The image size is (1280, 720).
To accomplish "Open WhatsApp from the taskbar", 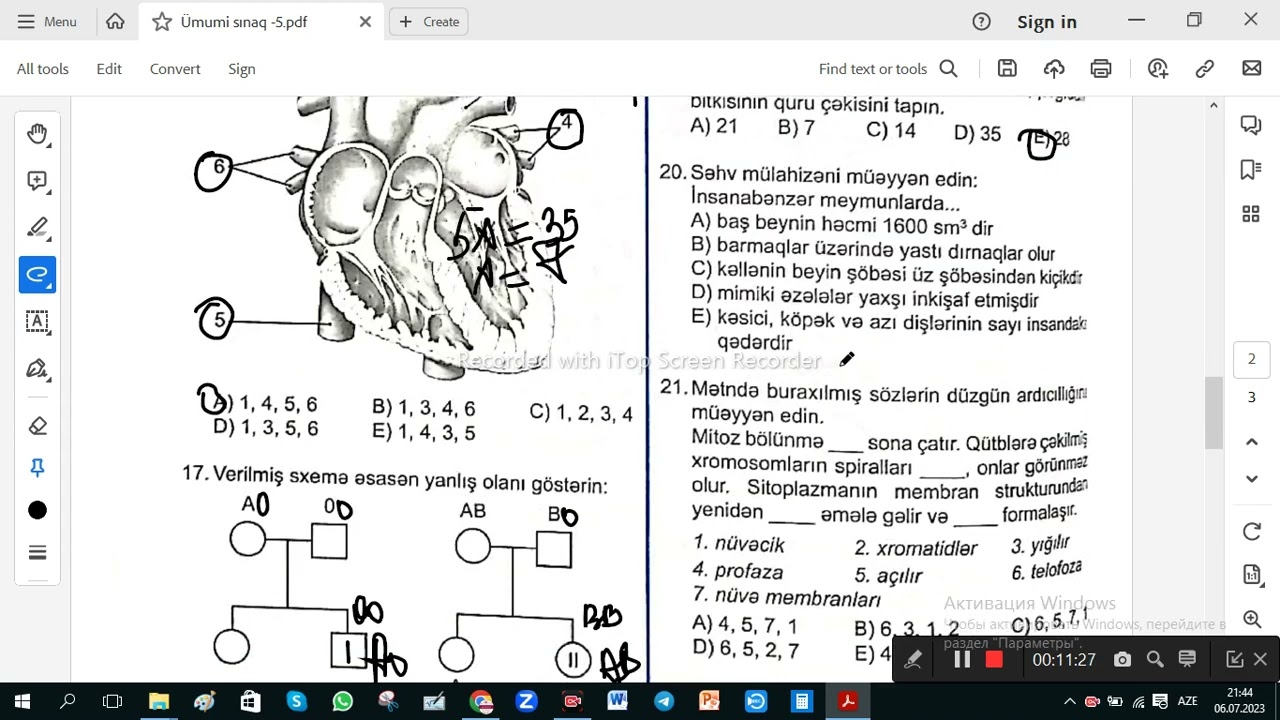I will [343, 701].
